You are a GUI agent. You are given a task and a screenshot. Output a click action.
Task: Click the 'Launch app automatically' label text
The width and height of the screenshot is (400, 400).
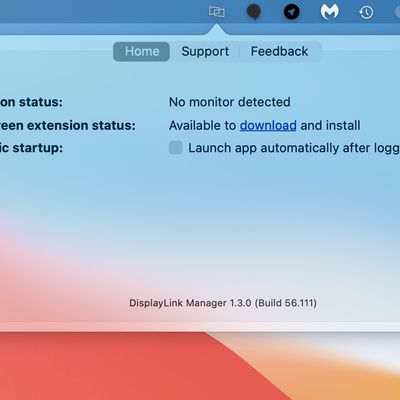pos(264,148)
